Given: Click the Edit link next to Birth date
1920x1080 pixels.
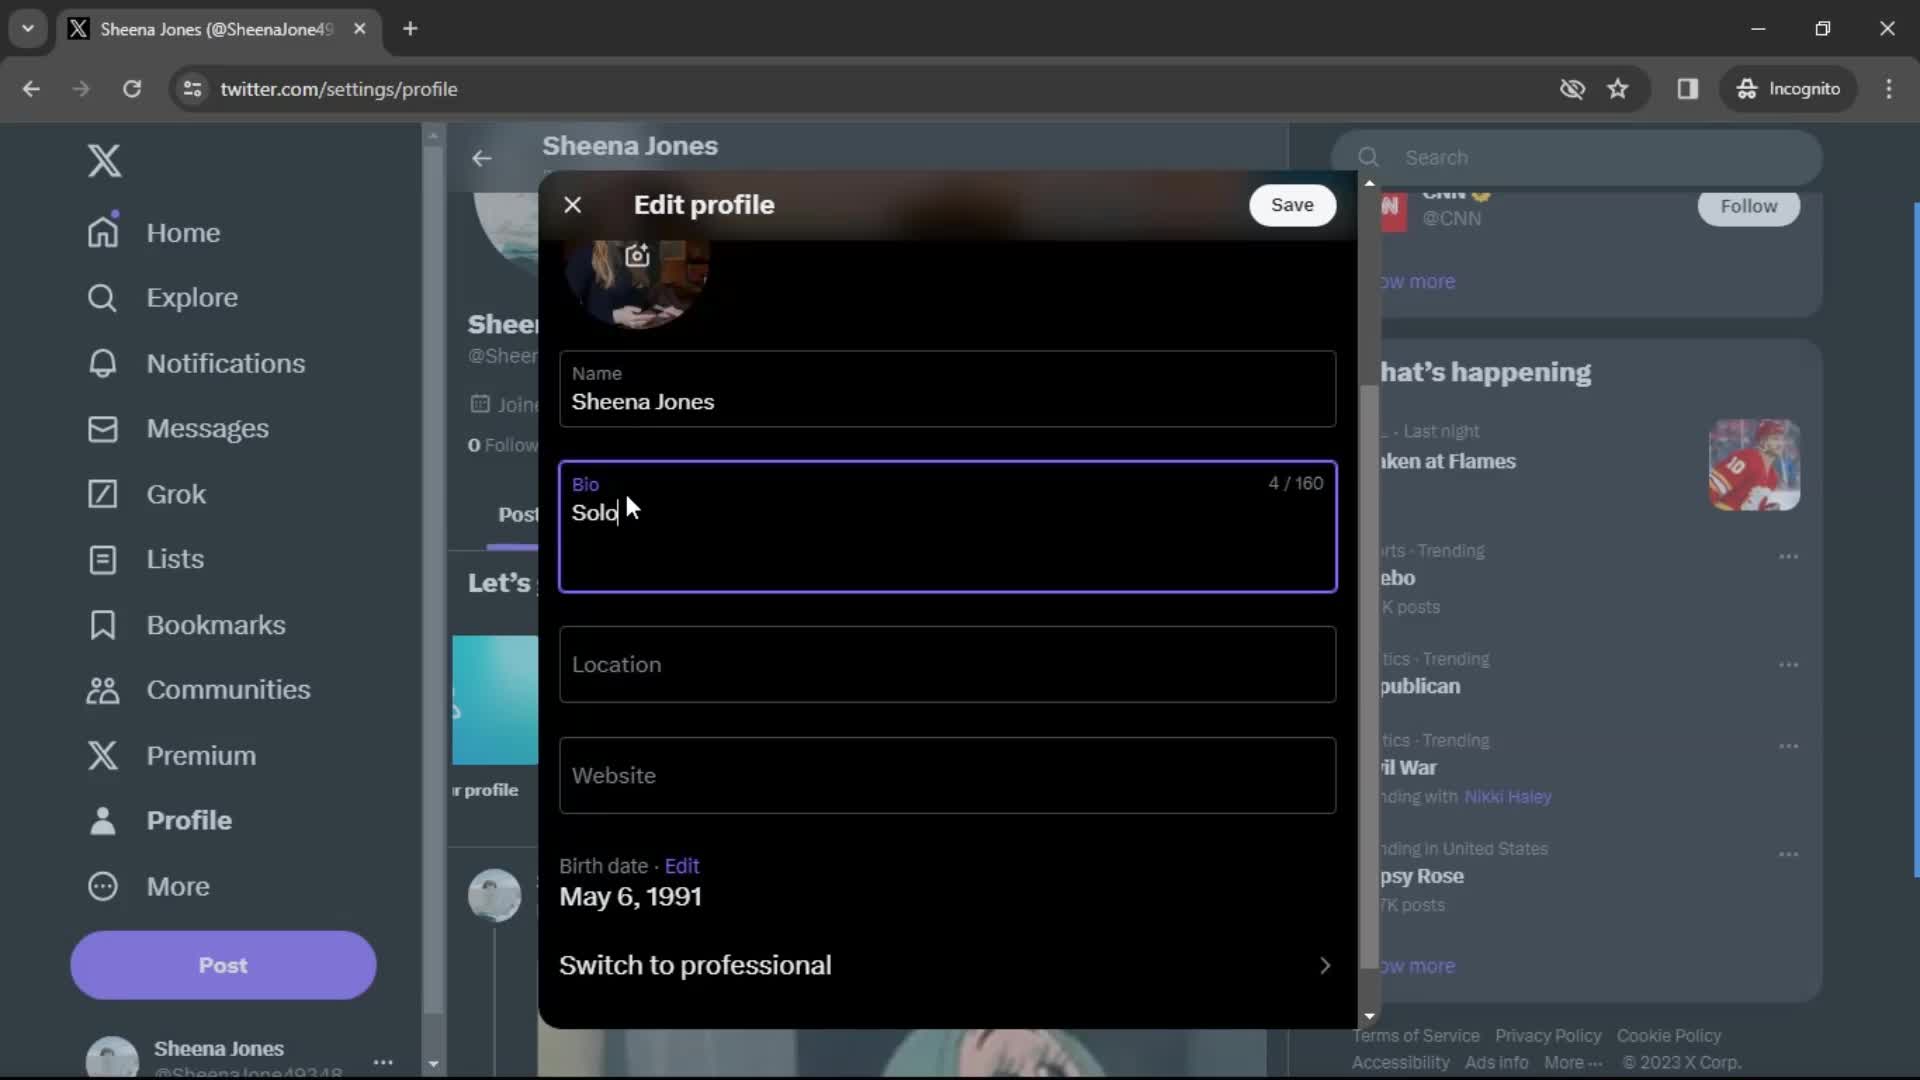Looking at the screenshot, I should 682,866.
